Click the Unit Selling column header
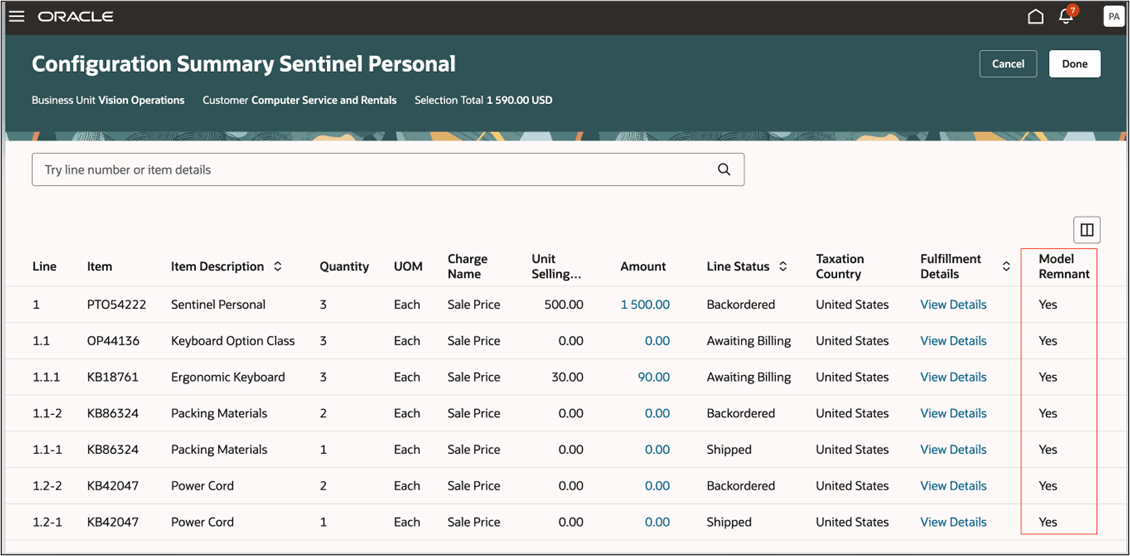 pyautogui.click(x=556, y=266)
